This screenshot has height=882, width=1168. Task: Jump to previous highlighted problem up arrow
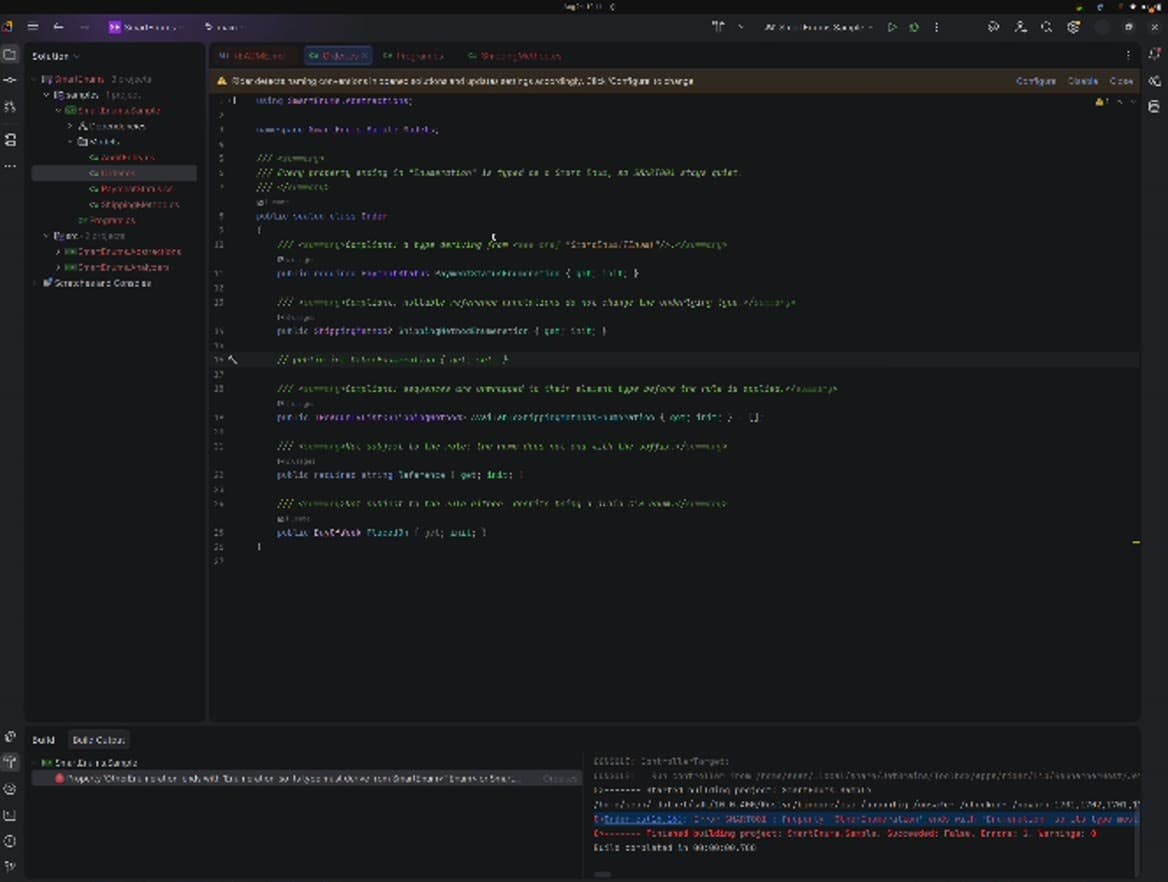[x=1120, y=101]
